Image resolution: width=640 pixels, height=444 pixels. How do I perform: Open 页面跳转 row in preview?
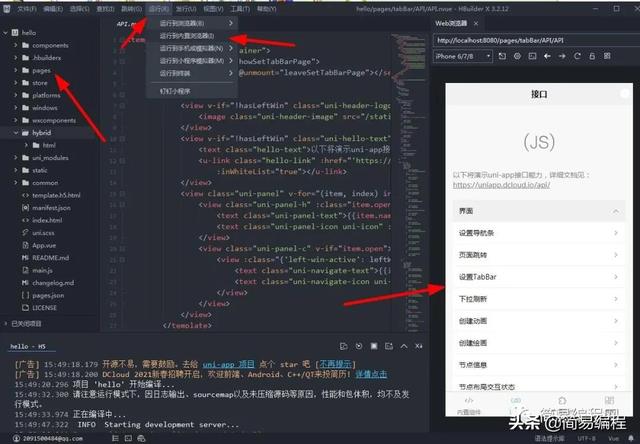539,255
